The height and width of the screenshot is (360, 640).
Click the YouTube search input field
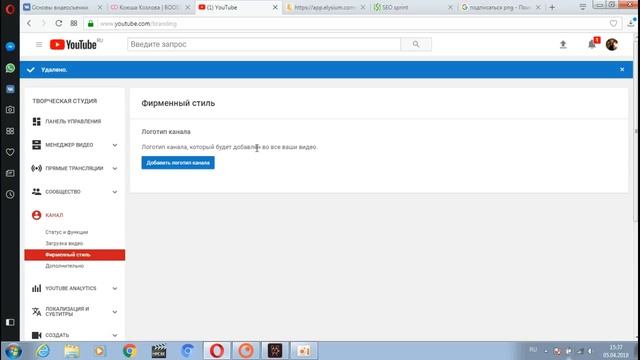[264, 44]
